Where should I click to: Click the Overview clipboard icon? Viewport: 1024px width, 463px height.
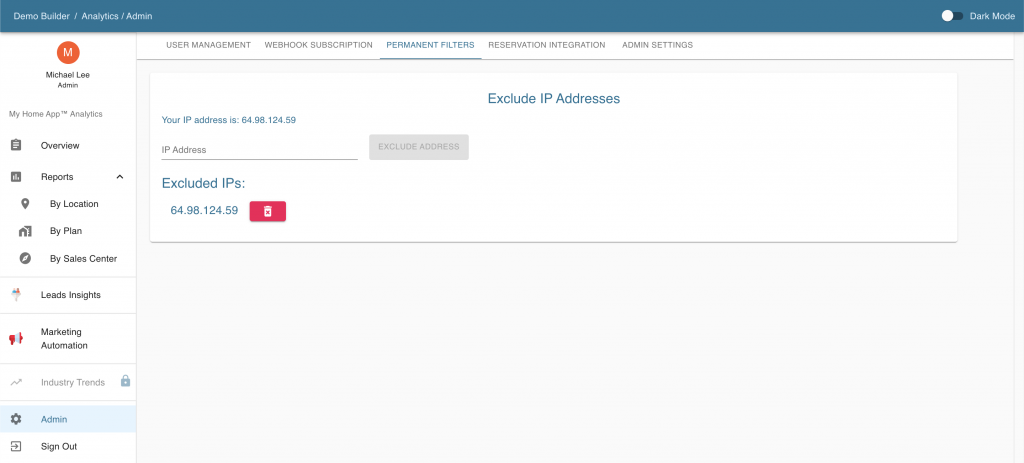coord(16,145)
